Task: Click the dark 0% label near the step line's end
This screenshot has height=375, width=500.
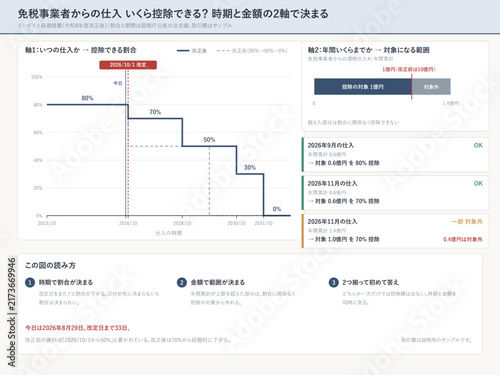Action: coord(277,209)
